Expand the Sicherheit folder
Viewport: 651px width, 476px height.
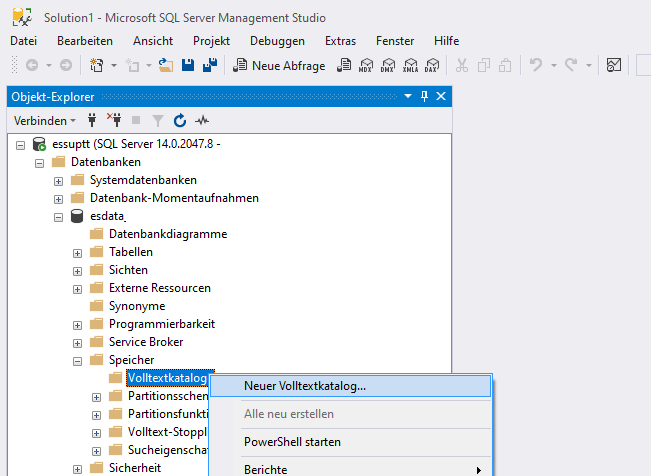[78, 469]
